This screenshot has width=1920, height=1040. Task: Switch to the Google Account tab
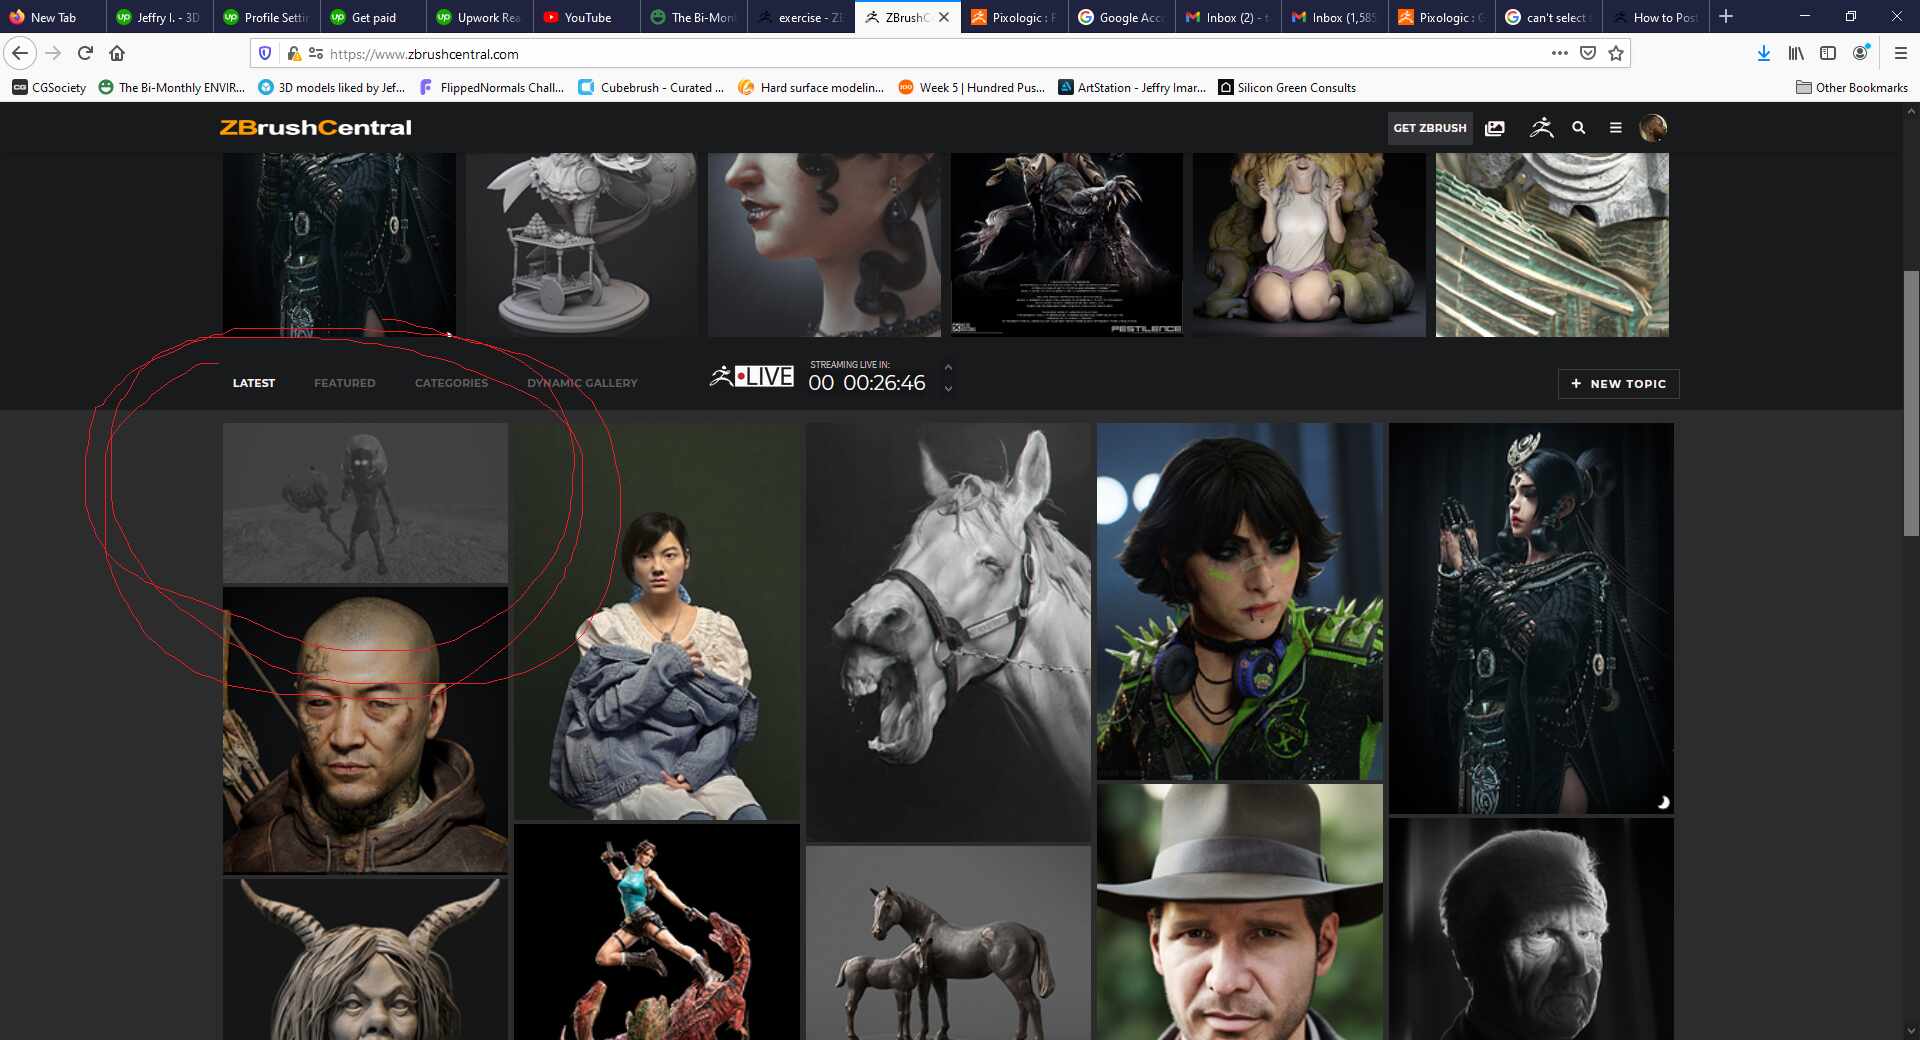pos(1122,17)
